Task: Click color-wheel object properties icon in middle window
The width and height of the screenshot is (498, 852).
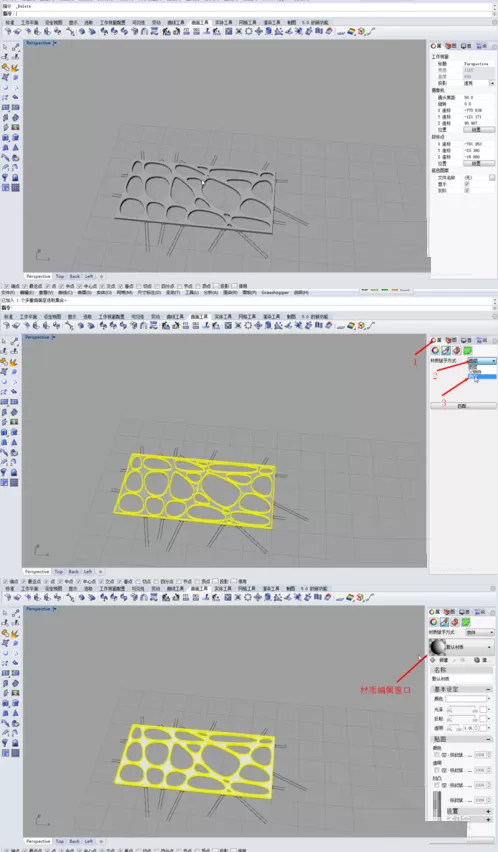Action: 435,350
